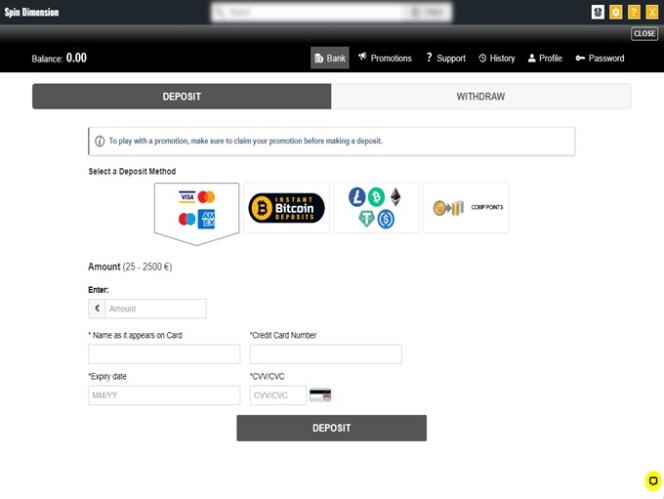Click the CVV card hint icon
Screen dimensions: 664x499
pos(320,395)
